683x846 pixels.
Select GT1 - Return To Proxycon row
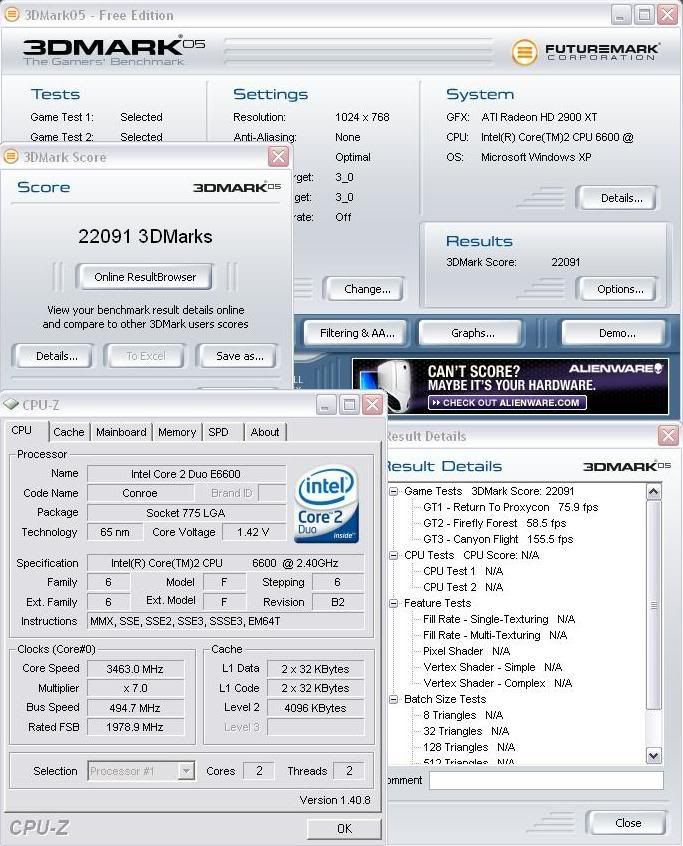click(x=510, y=507)
